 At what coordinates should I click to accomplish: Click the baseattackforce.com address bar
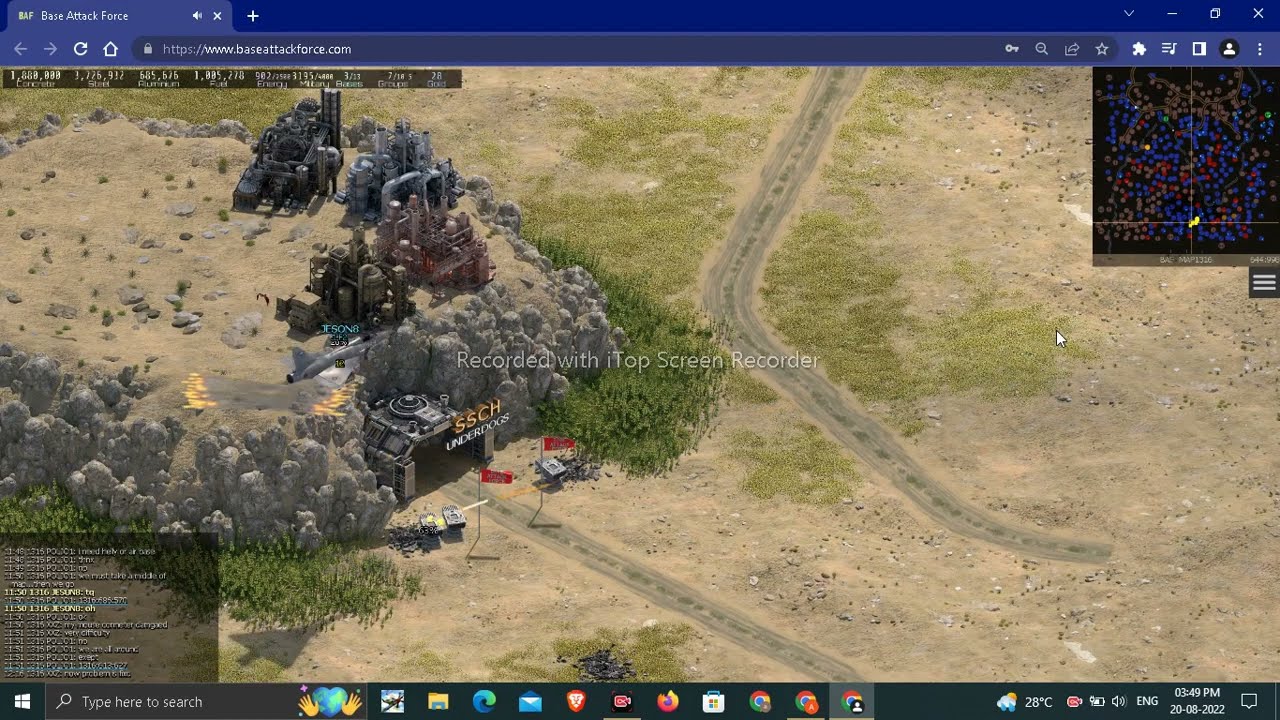click(x=570, y=49)
